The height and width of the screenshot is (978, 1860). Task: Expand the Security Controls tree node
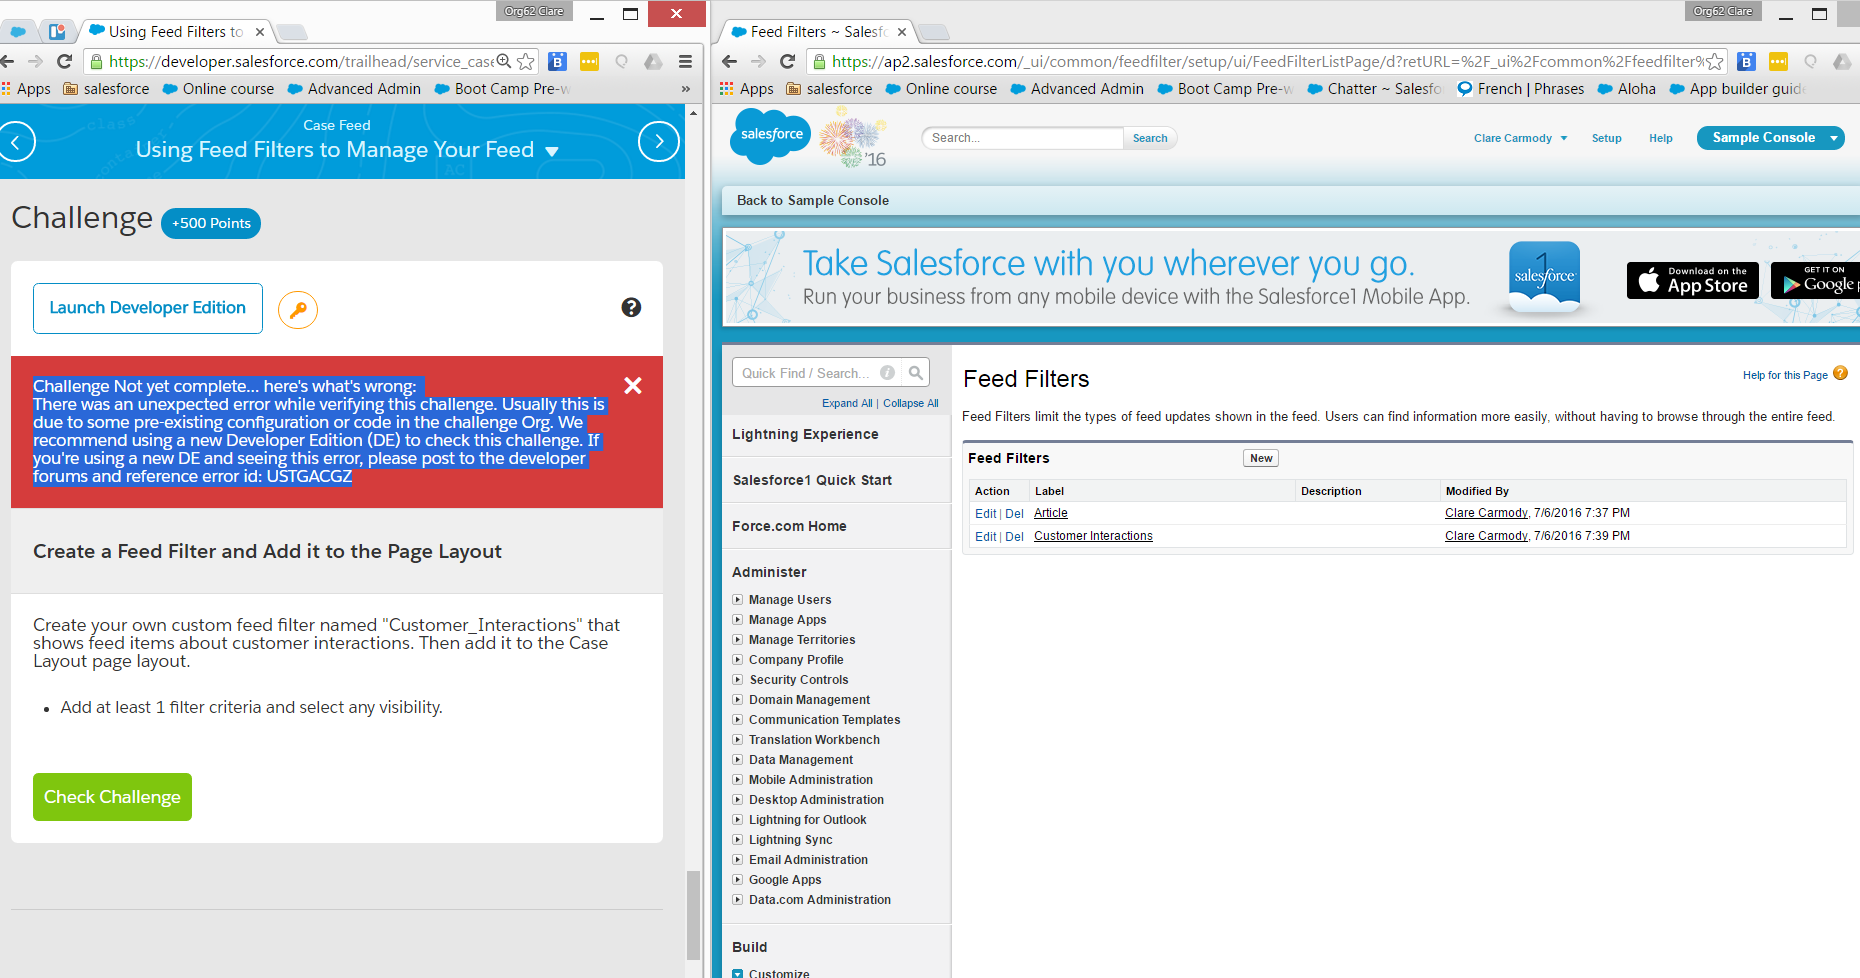(738, 680)
